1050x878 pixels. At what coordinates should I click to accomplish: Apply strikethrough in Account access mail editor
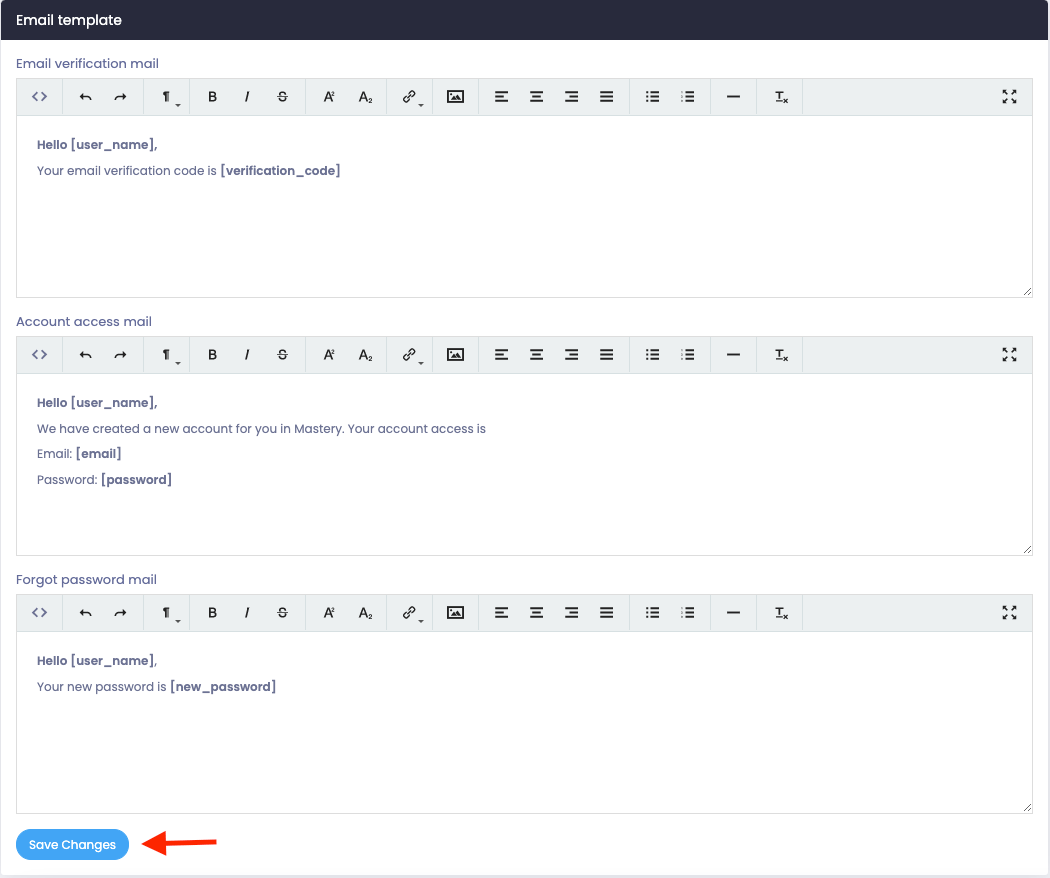[282, 355]
